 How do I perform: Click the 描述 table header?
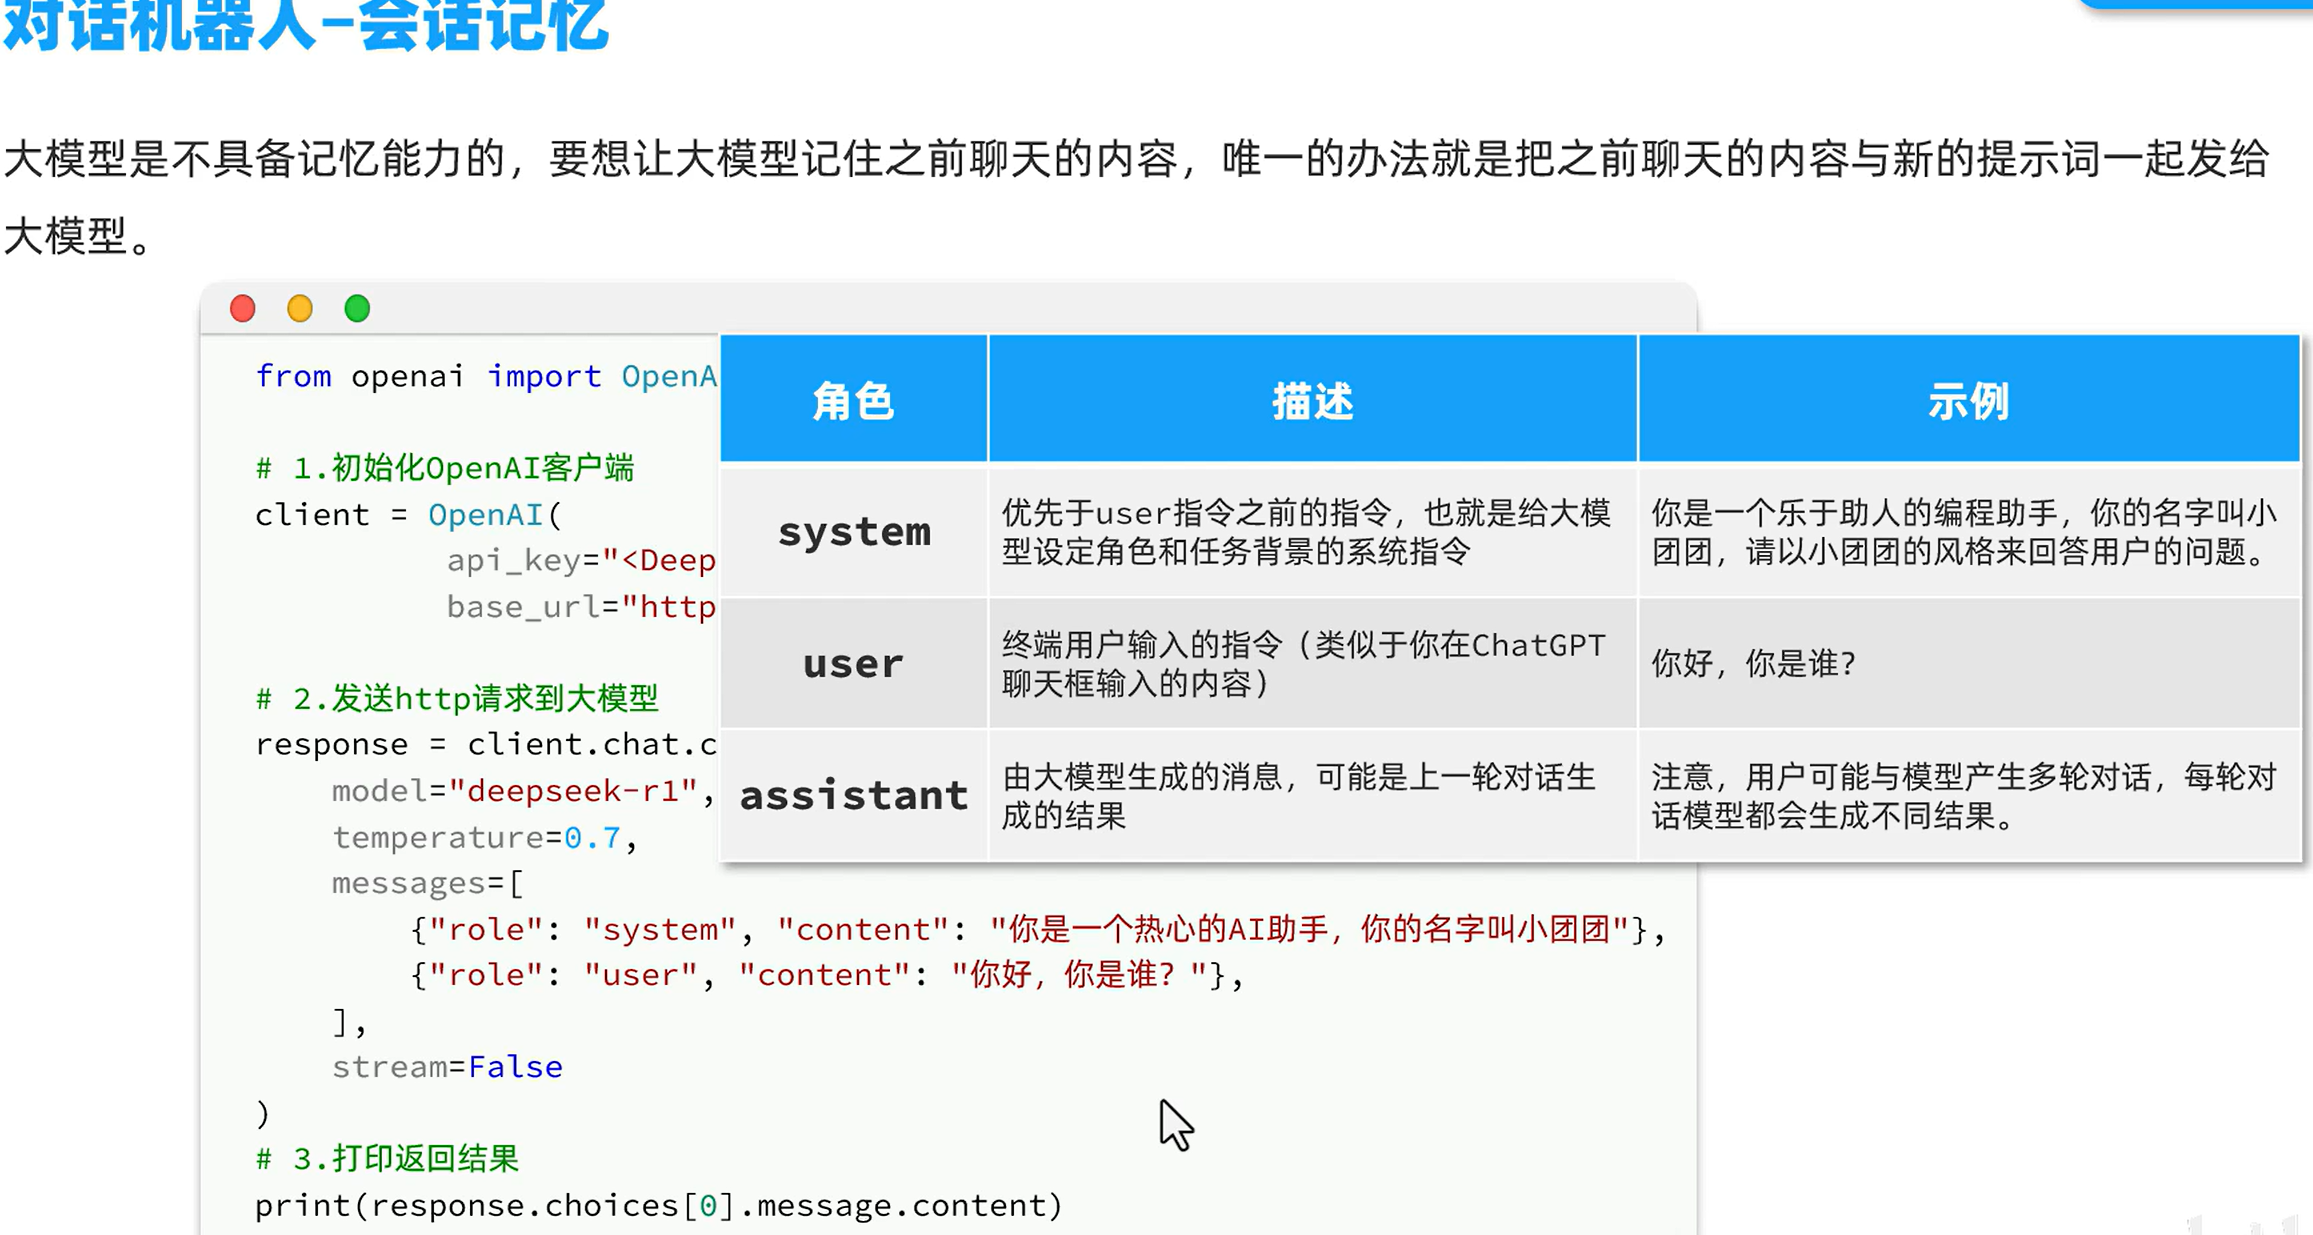click(x=1312, y=400)
